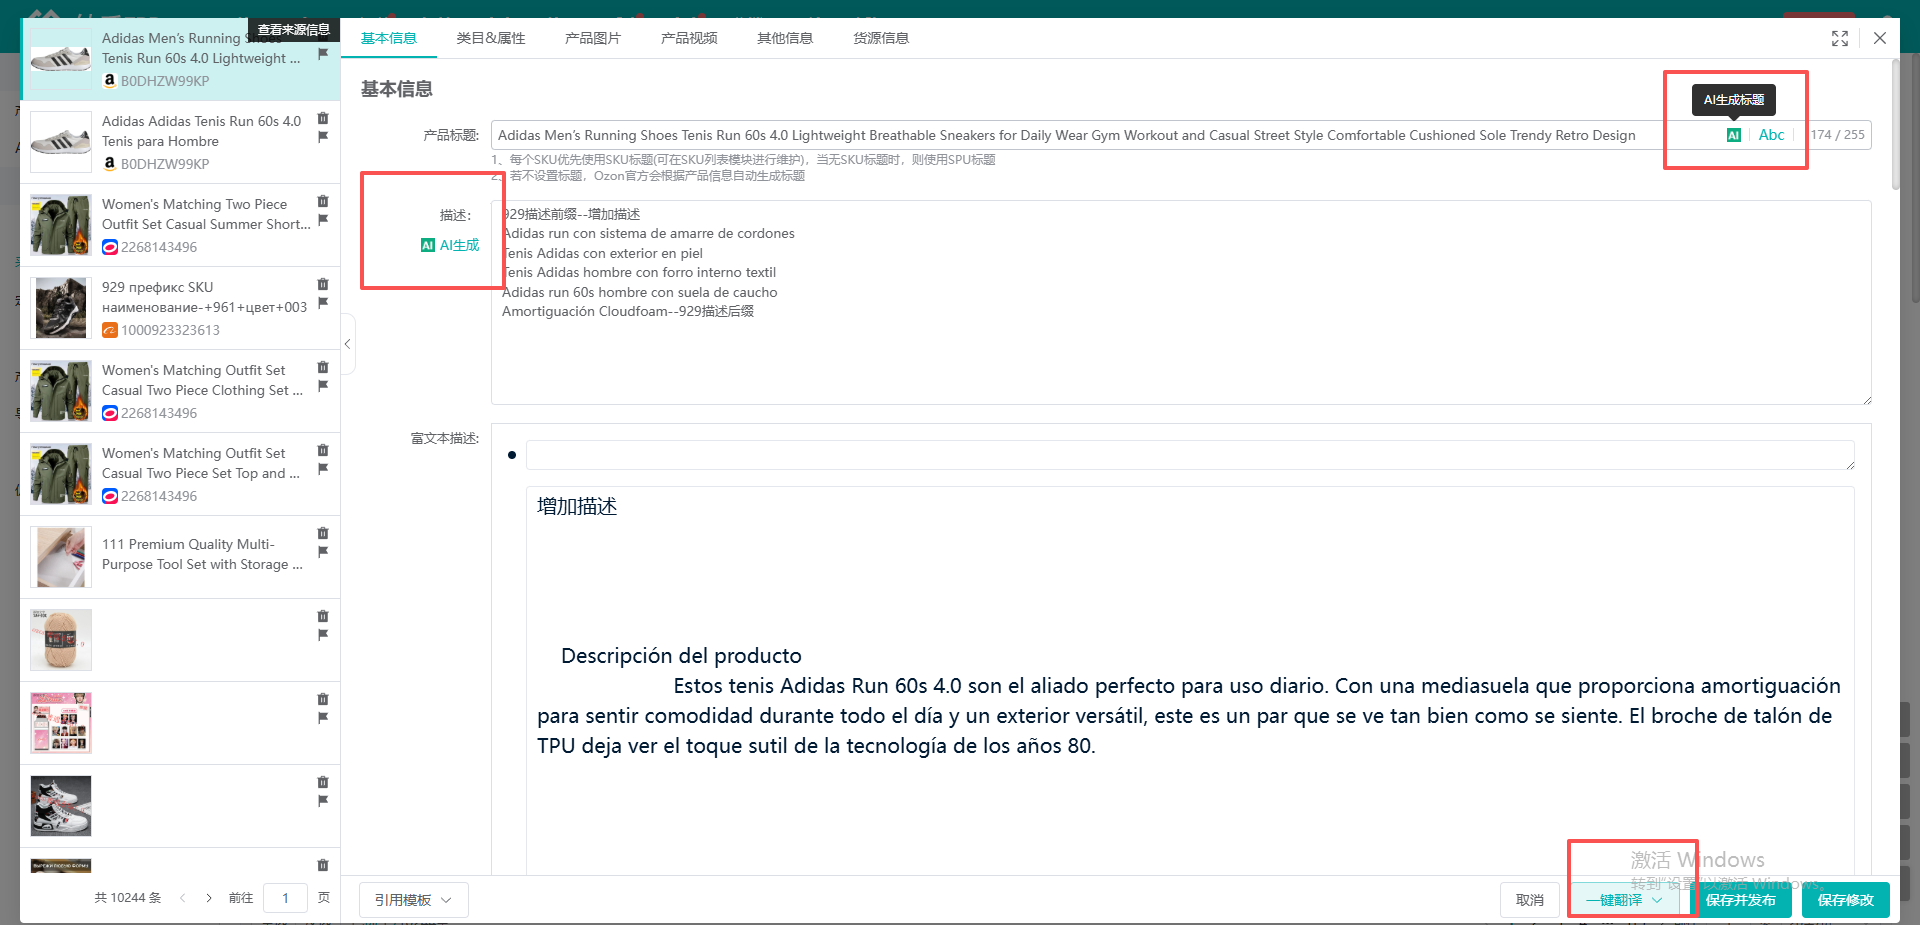Screen dimensions: 1920x925
Task: Click the 保存并发布 button
Action: click(1740, 900)
